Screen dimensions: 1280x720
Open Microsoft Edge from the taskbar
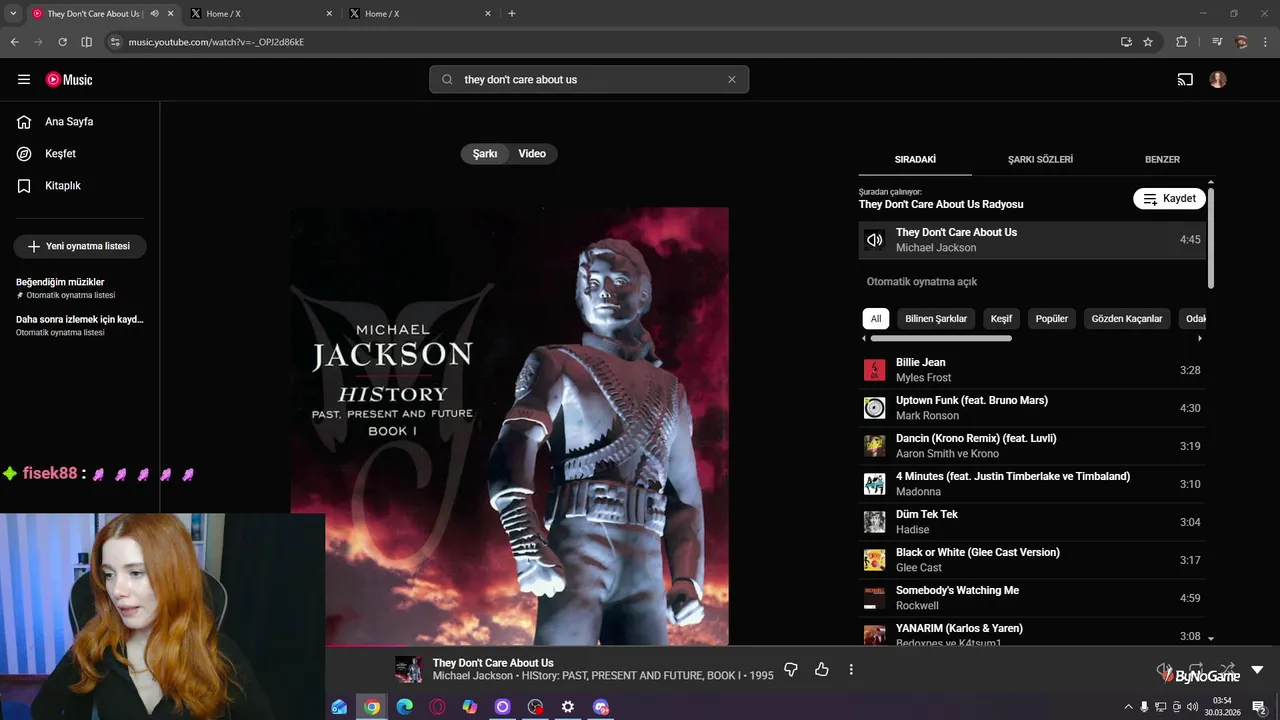[405, 707]
